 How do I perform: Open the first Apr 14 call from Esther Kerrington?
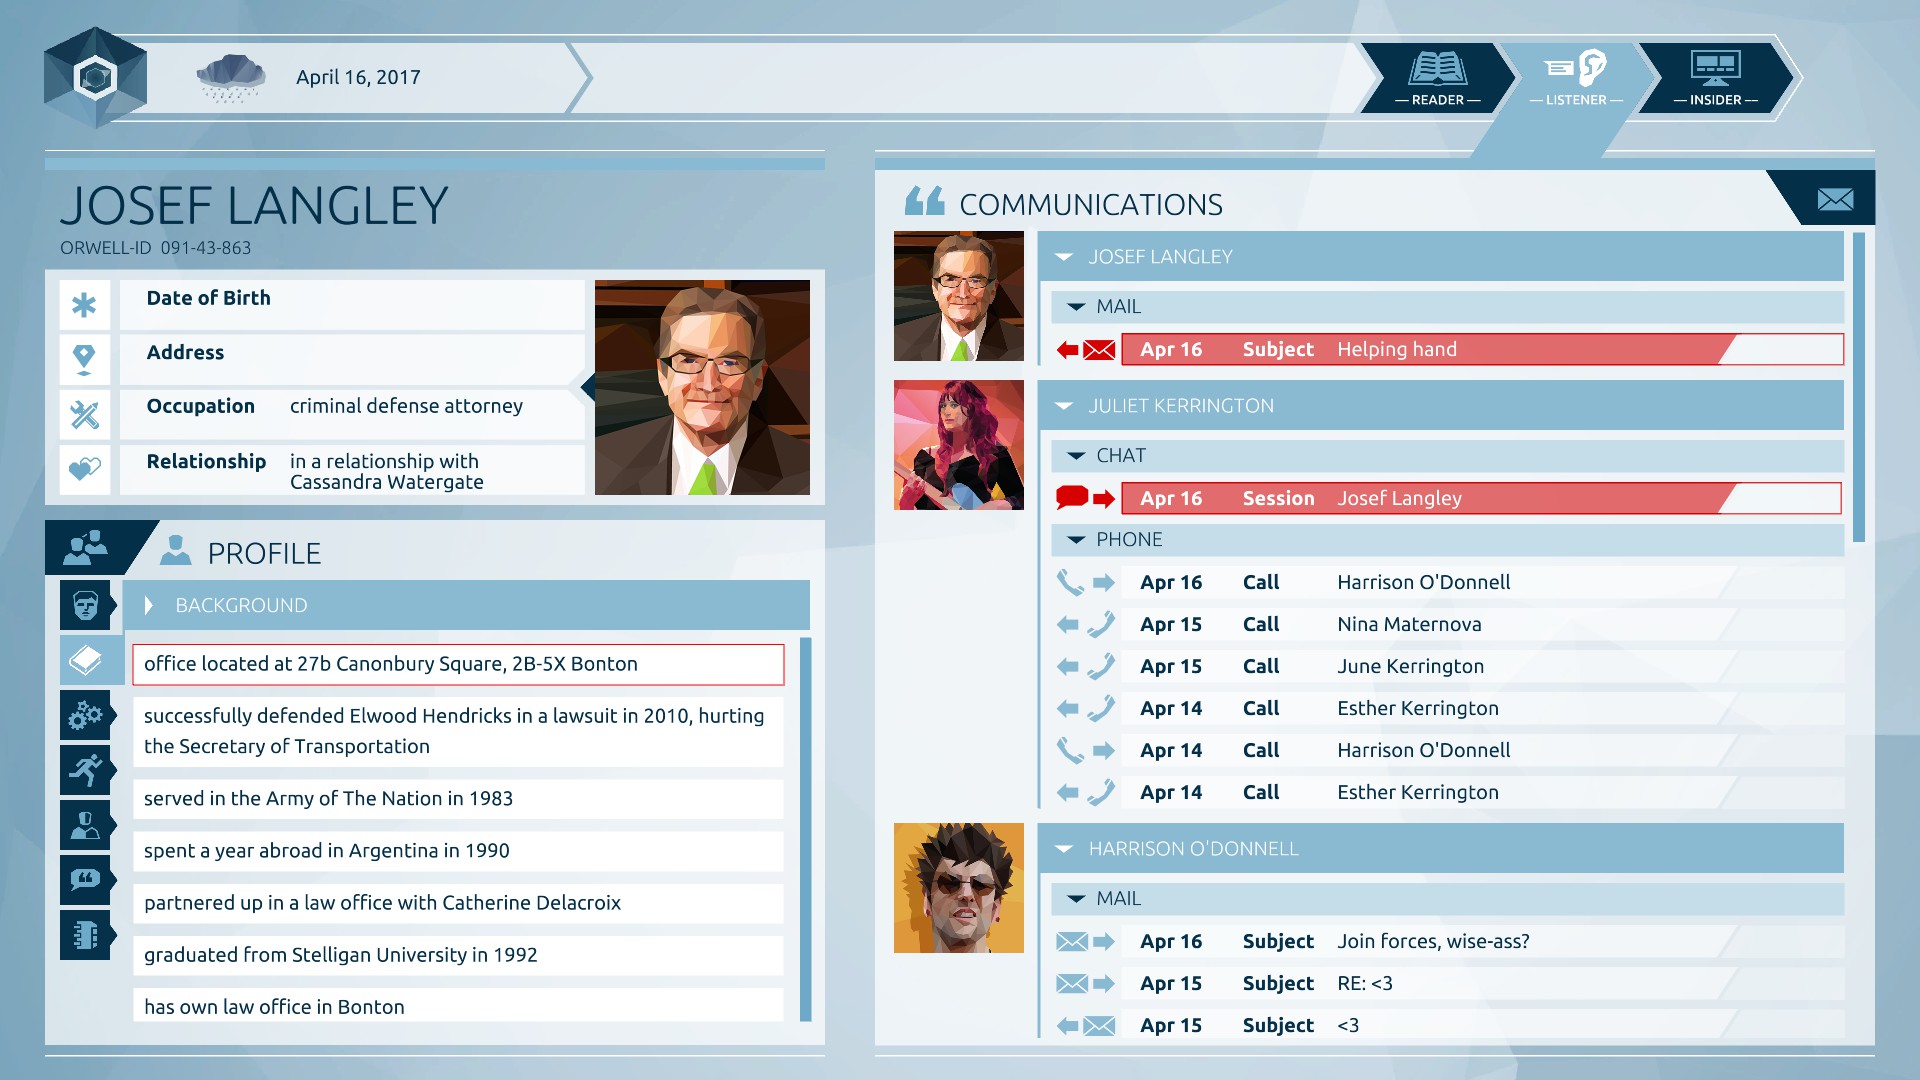pyautogui.click(x=1482, y=708)
